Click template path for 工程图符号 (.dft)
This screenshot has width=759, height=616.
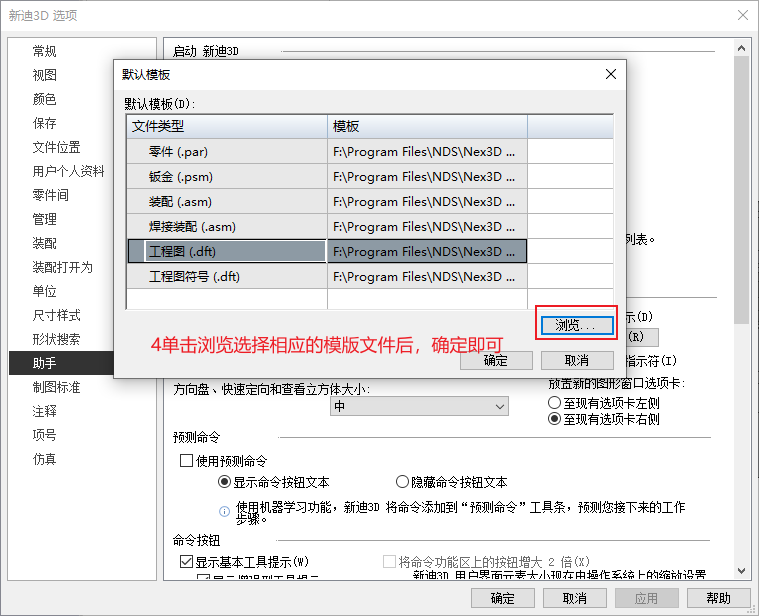(427, 277)
